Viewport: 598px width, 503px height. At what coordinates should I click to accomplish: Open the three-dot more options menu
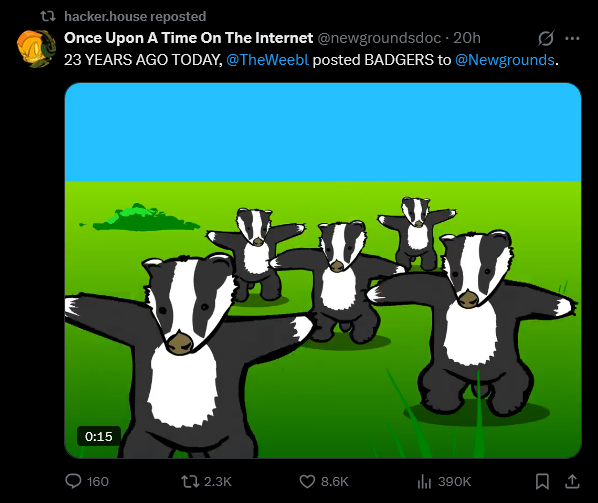tap(572, 38)
